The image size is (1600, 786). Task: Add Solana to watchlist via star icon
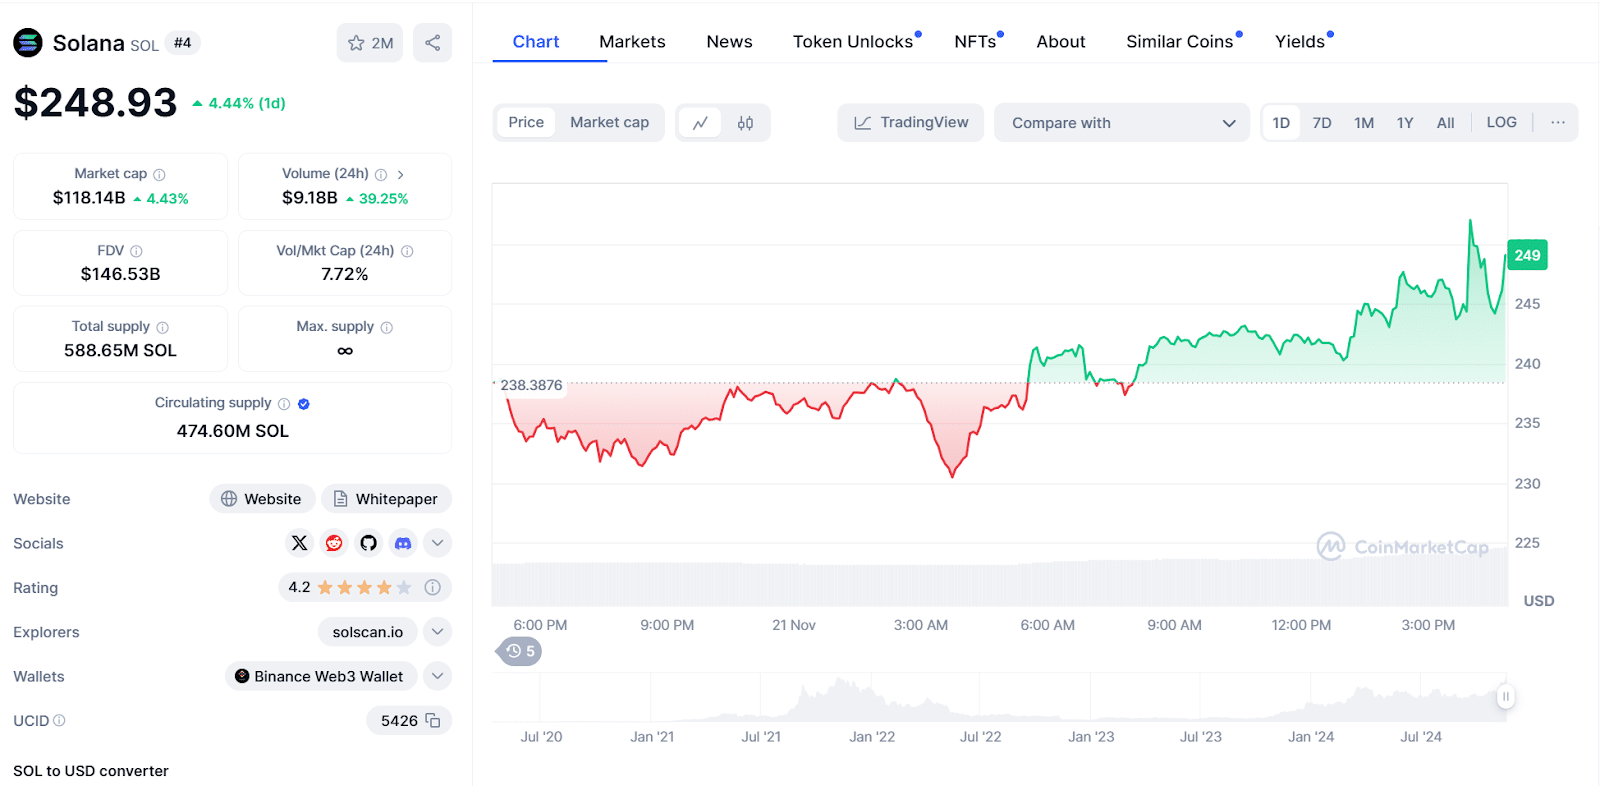(x=370, y=43)
